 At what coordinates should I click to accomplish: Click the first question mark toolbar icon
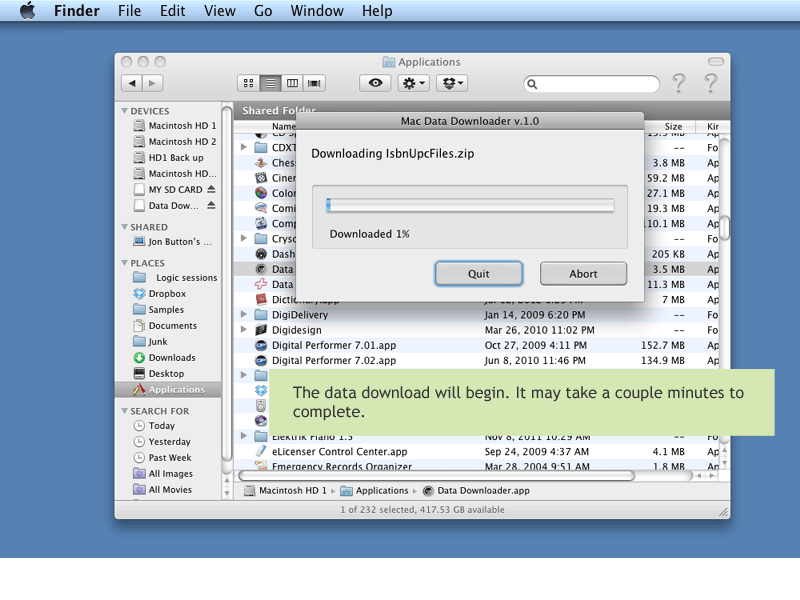(679, 83)
